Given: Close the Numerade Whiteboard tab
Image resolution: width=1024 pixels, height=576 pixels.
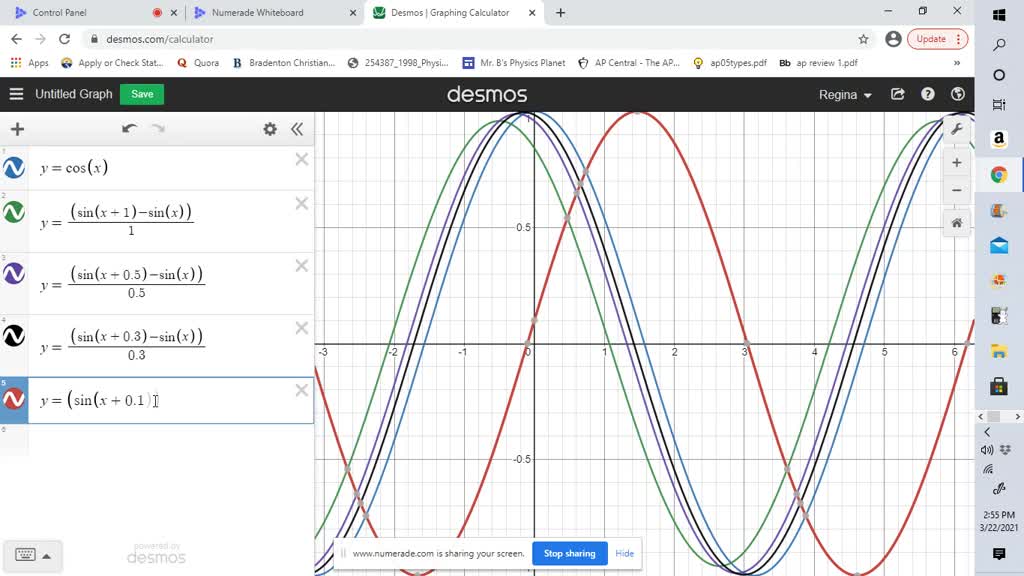Looking at the screenshot, I should click(353, 12).
